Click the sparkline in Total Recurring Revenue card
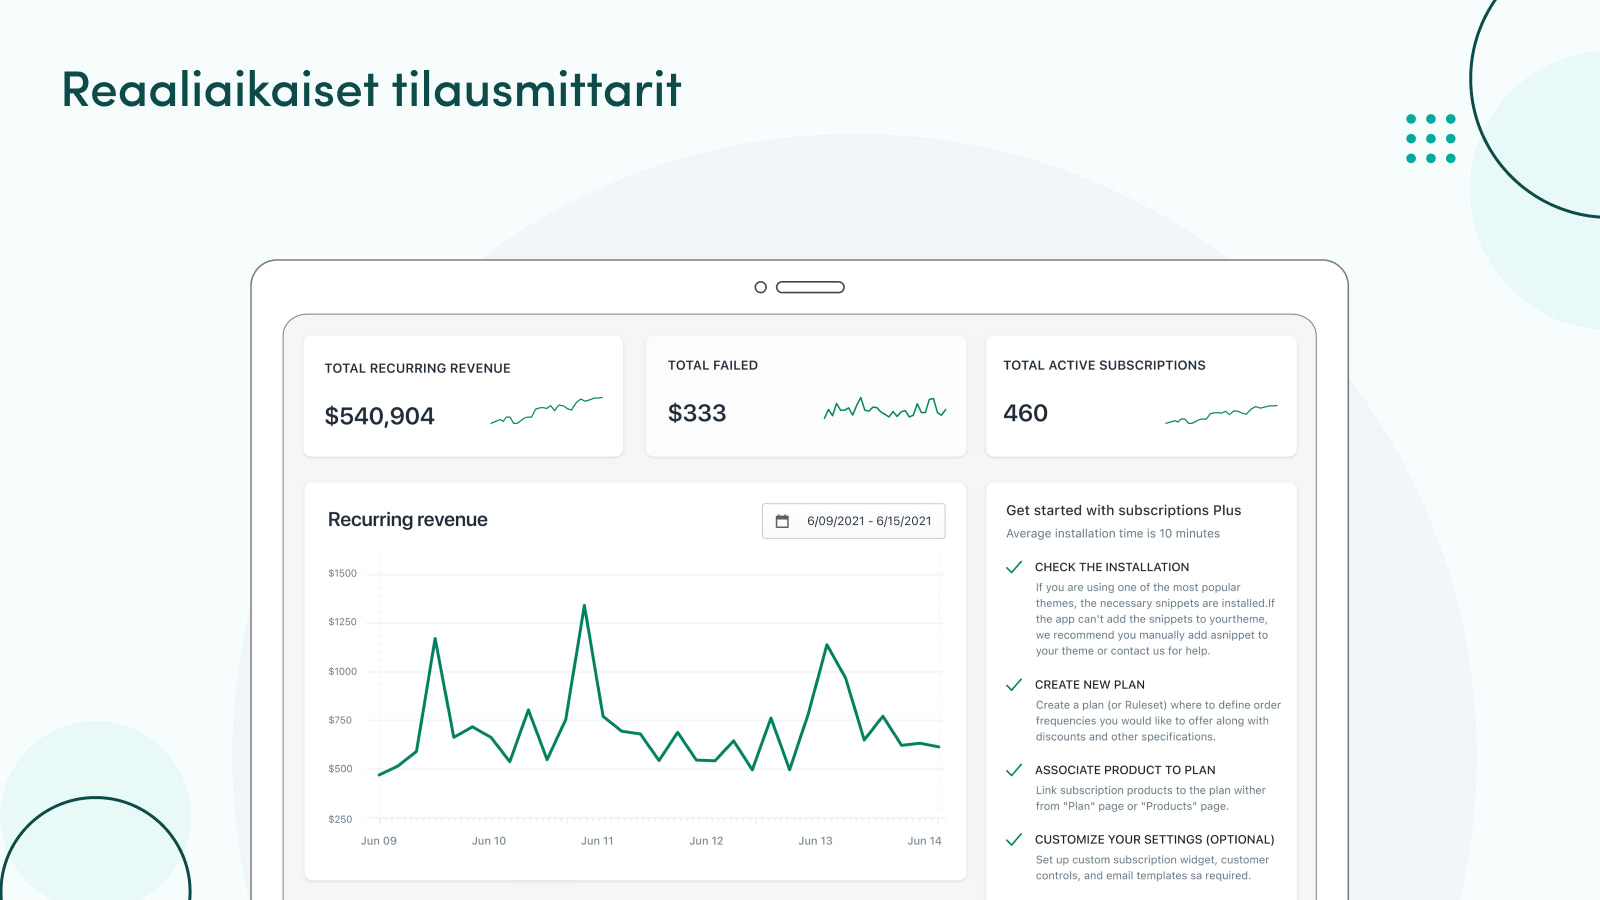 pos(546,410)
